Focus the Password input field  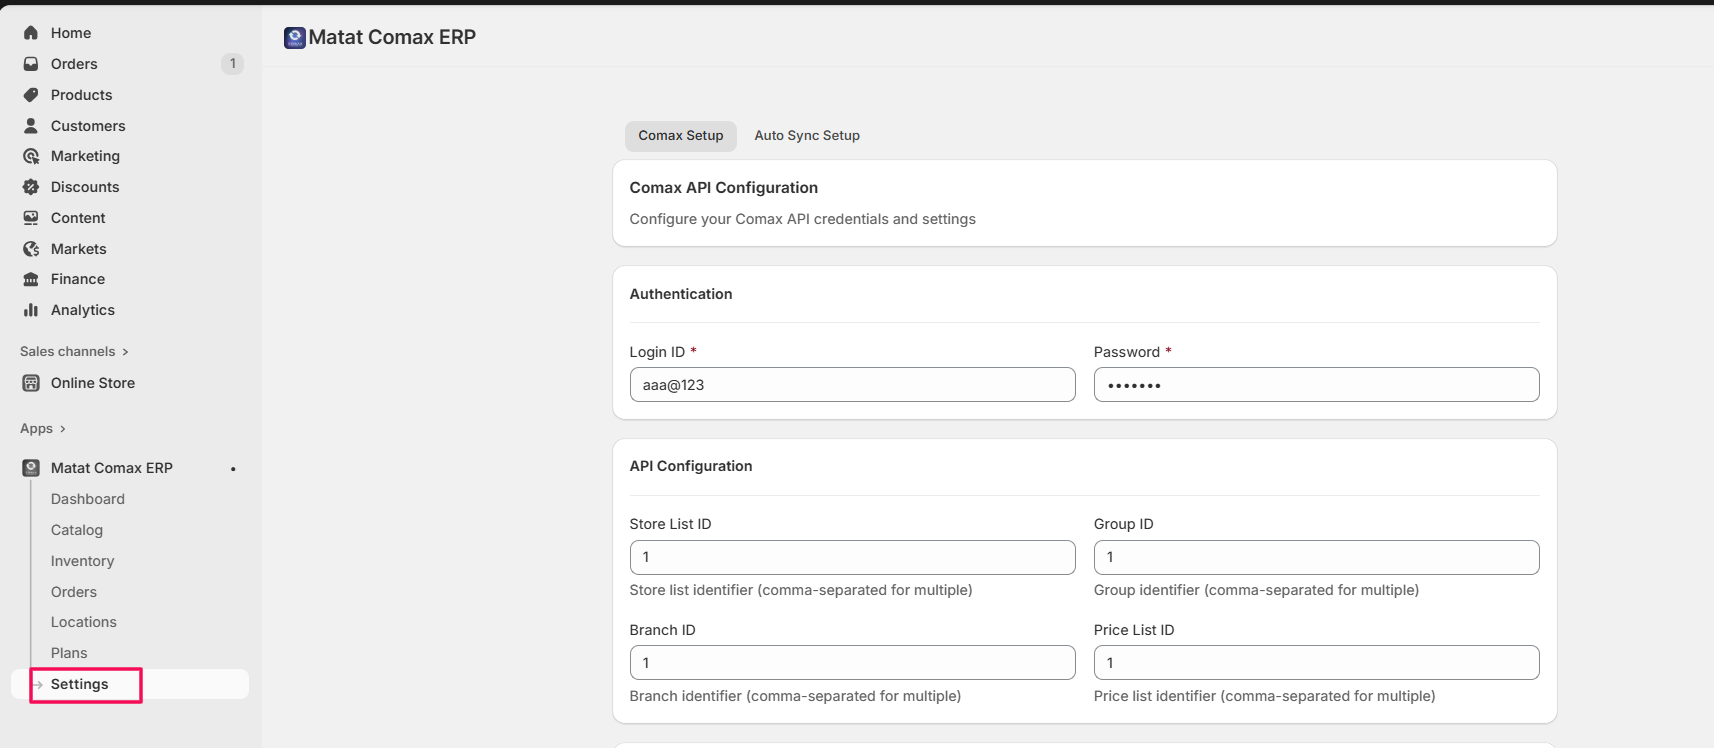pos(1316,385)
